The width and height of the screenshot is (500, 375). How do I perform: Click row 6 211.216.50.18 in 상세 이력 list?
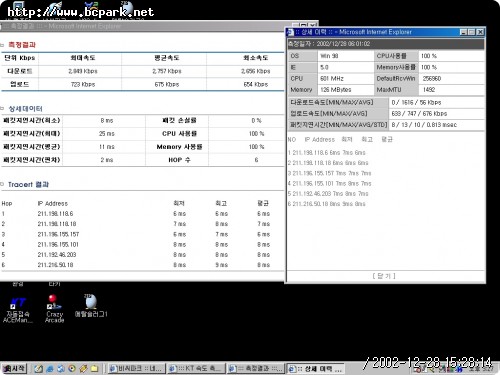pyautogui.click(x=327, y=204)
